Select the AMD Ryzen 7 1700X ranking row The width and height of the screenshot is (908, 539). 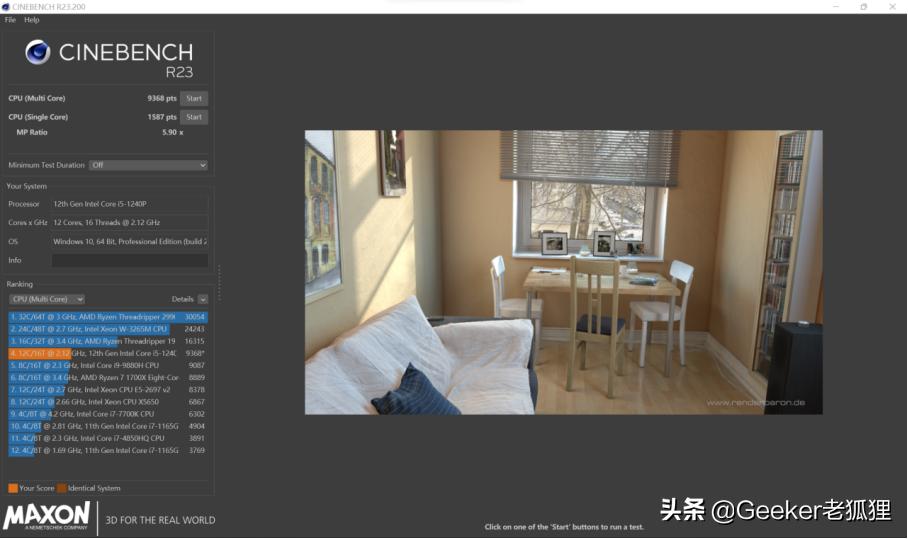108,377
